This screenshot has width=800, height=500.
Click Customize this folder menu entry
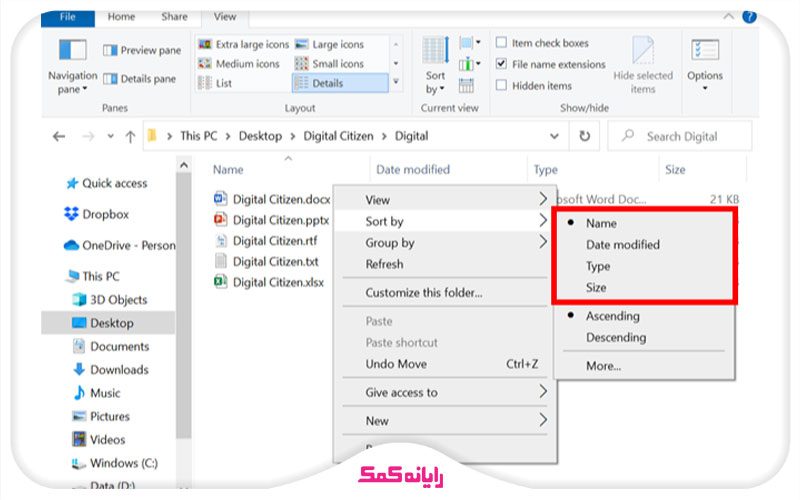pos(423,293)
